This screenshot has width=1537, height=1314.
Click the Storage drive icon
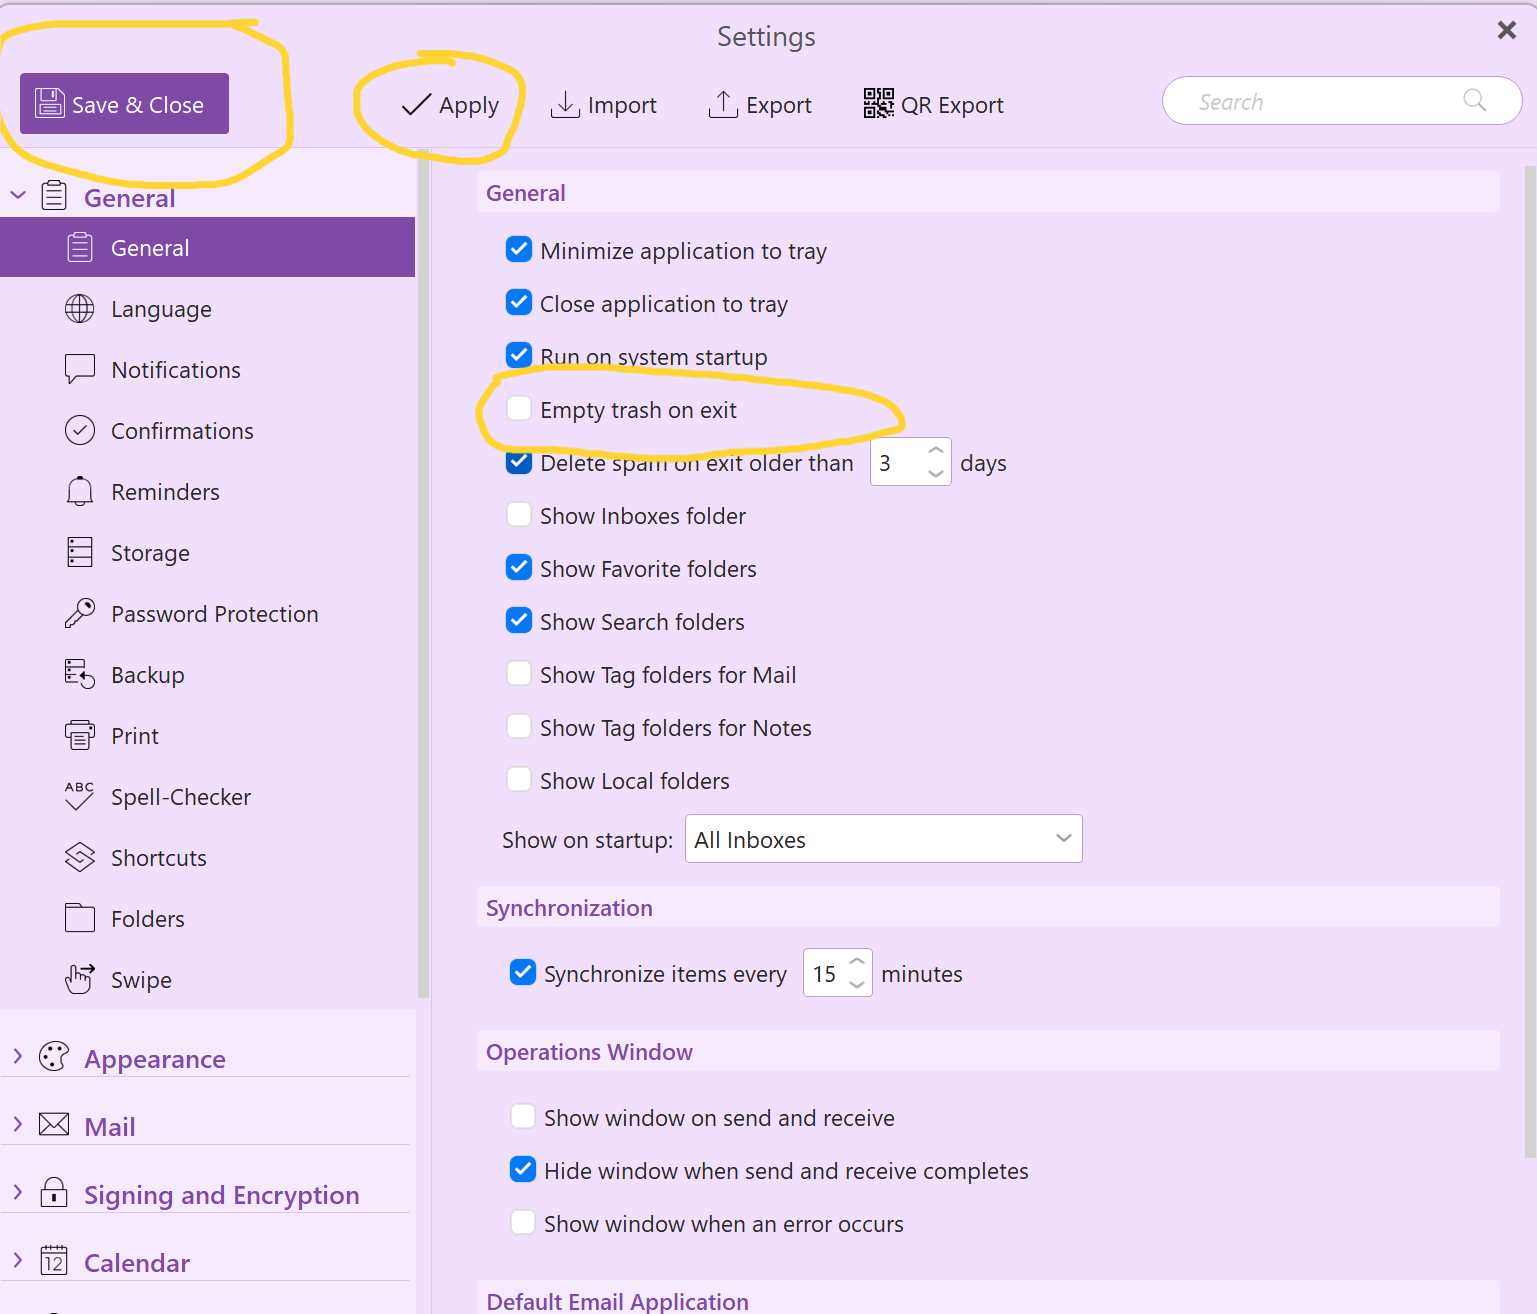tap(80, 552)
